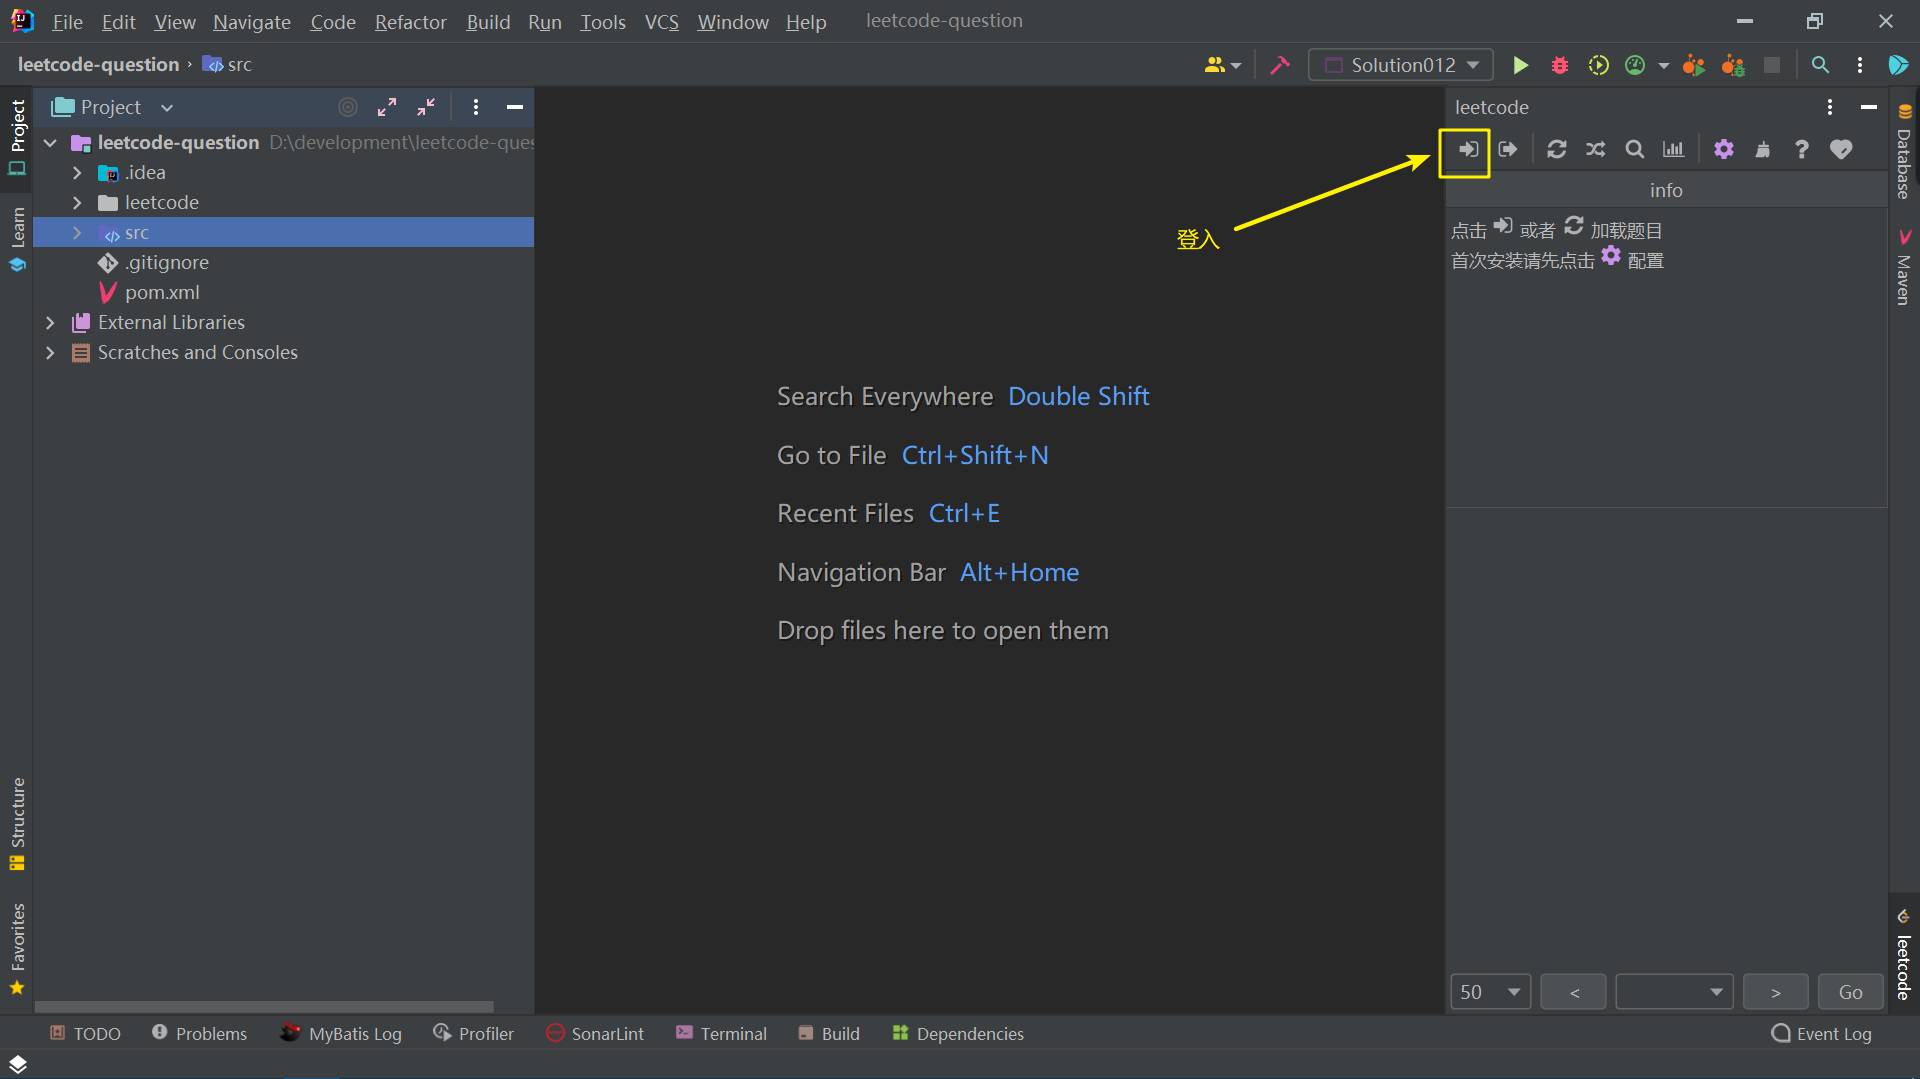Viewport: 1920px width, 1079px height.
Task: Open the Code With Me users icon
Action: pyautogui.click(x=1222, y=65)
